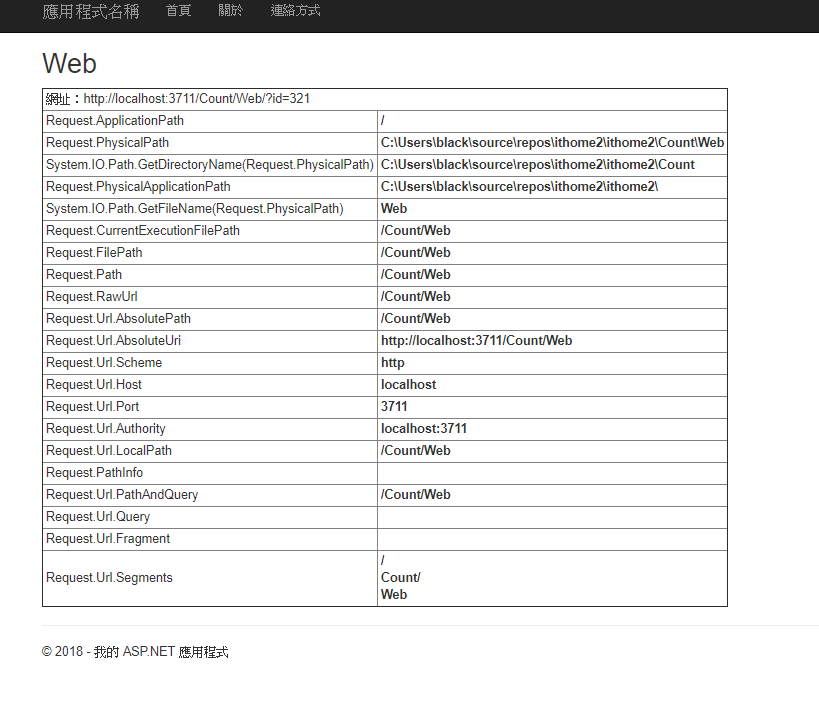Click Request.Url.Port label
The height and width of the screenshot is (705, 819).
click(92, 406)
